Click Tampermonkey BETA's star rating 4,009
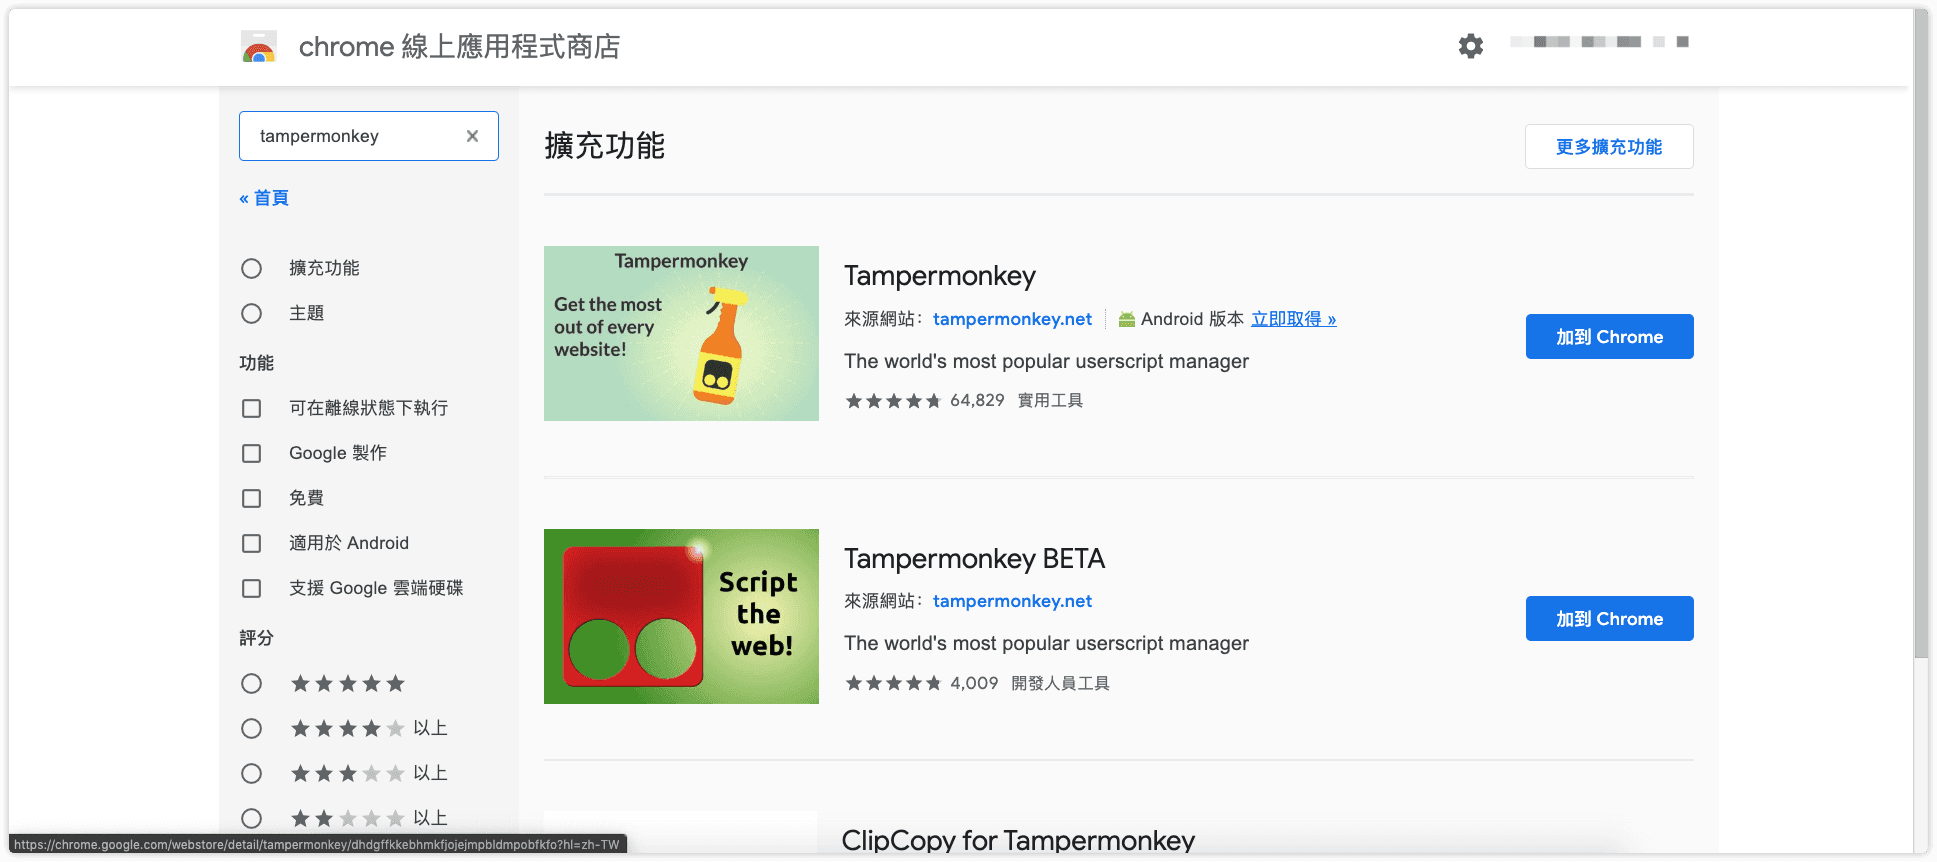 921,683
